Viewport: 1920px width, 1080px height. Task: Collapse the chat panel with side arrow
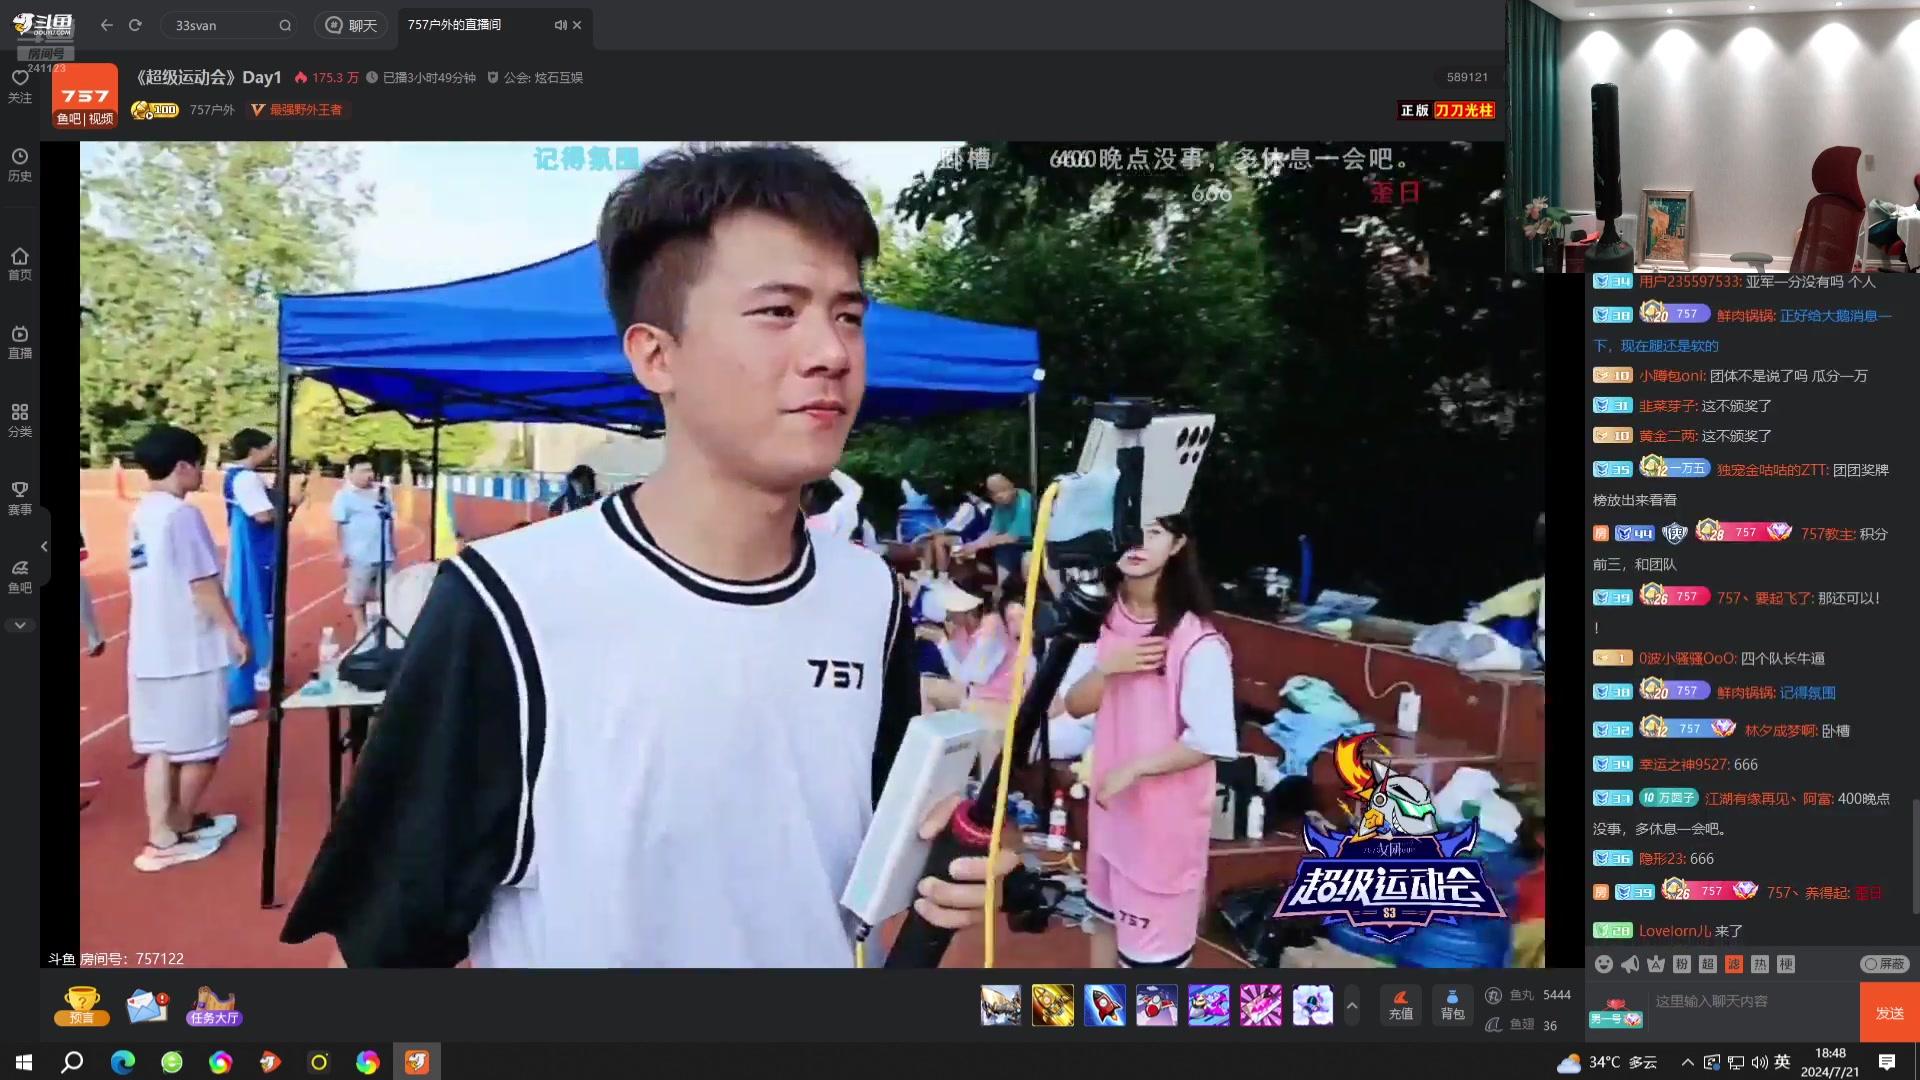click(x=44, y=546)
